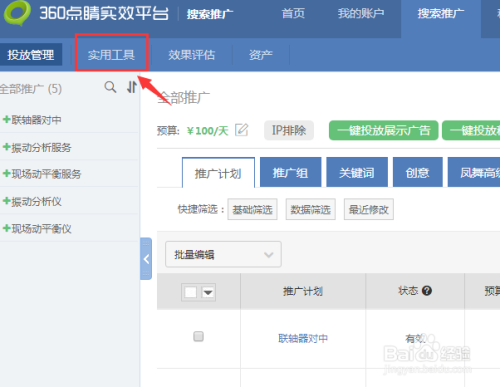This screenshot has height=387, width=500.
Task: Select 推广计划 tab
Action: click(x=218, y=173)
